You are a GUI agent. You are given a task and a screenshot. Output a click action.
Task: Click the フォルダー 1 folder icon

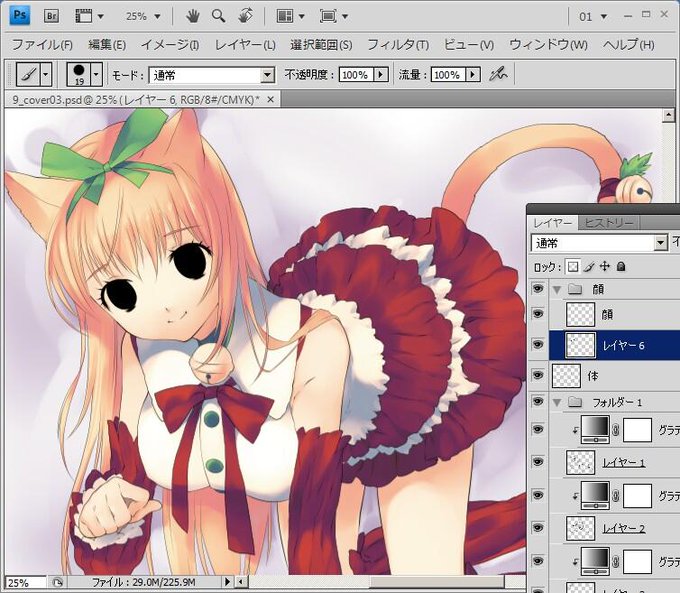click(575, 402)
